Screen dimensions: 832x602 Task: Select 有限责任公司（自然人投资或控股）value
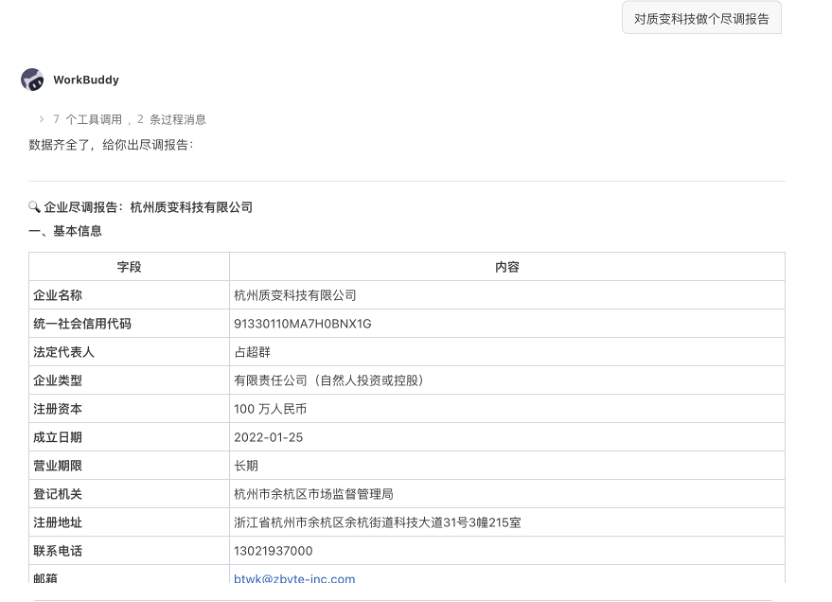(x=328, y=380)
